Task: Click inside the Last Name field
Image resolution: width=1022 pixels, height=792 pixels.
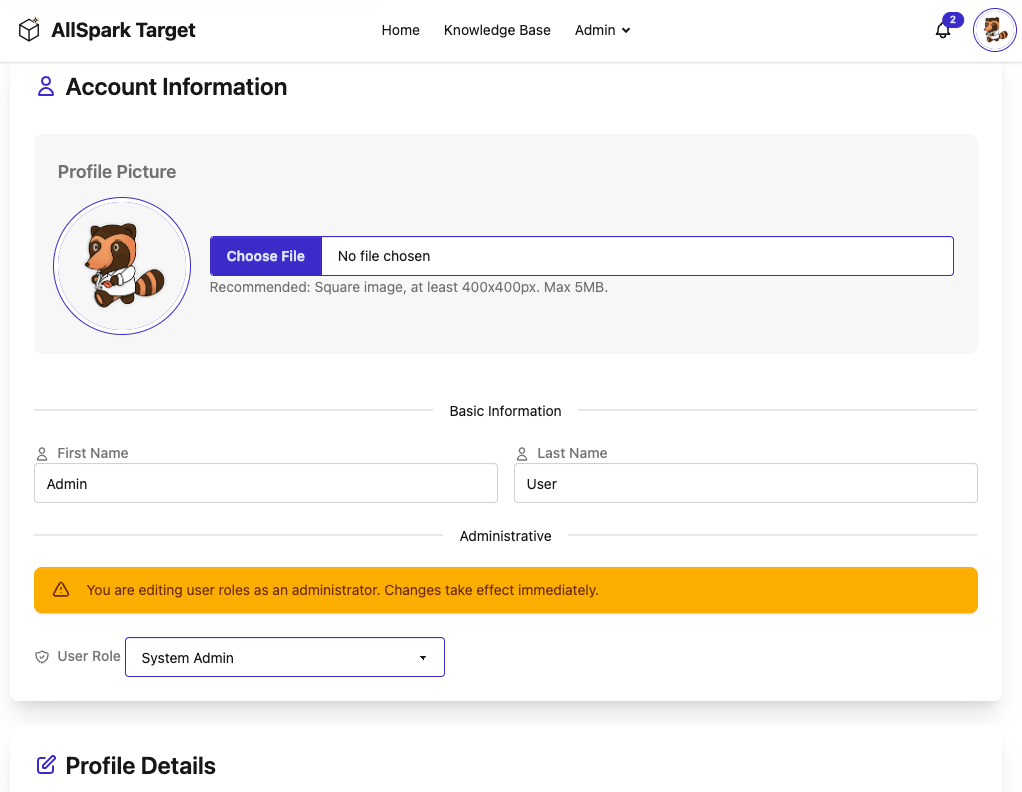Action: (x=745, y=483)
